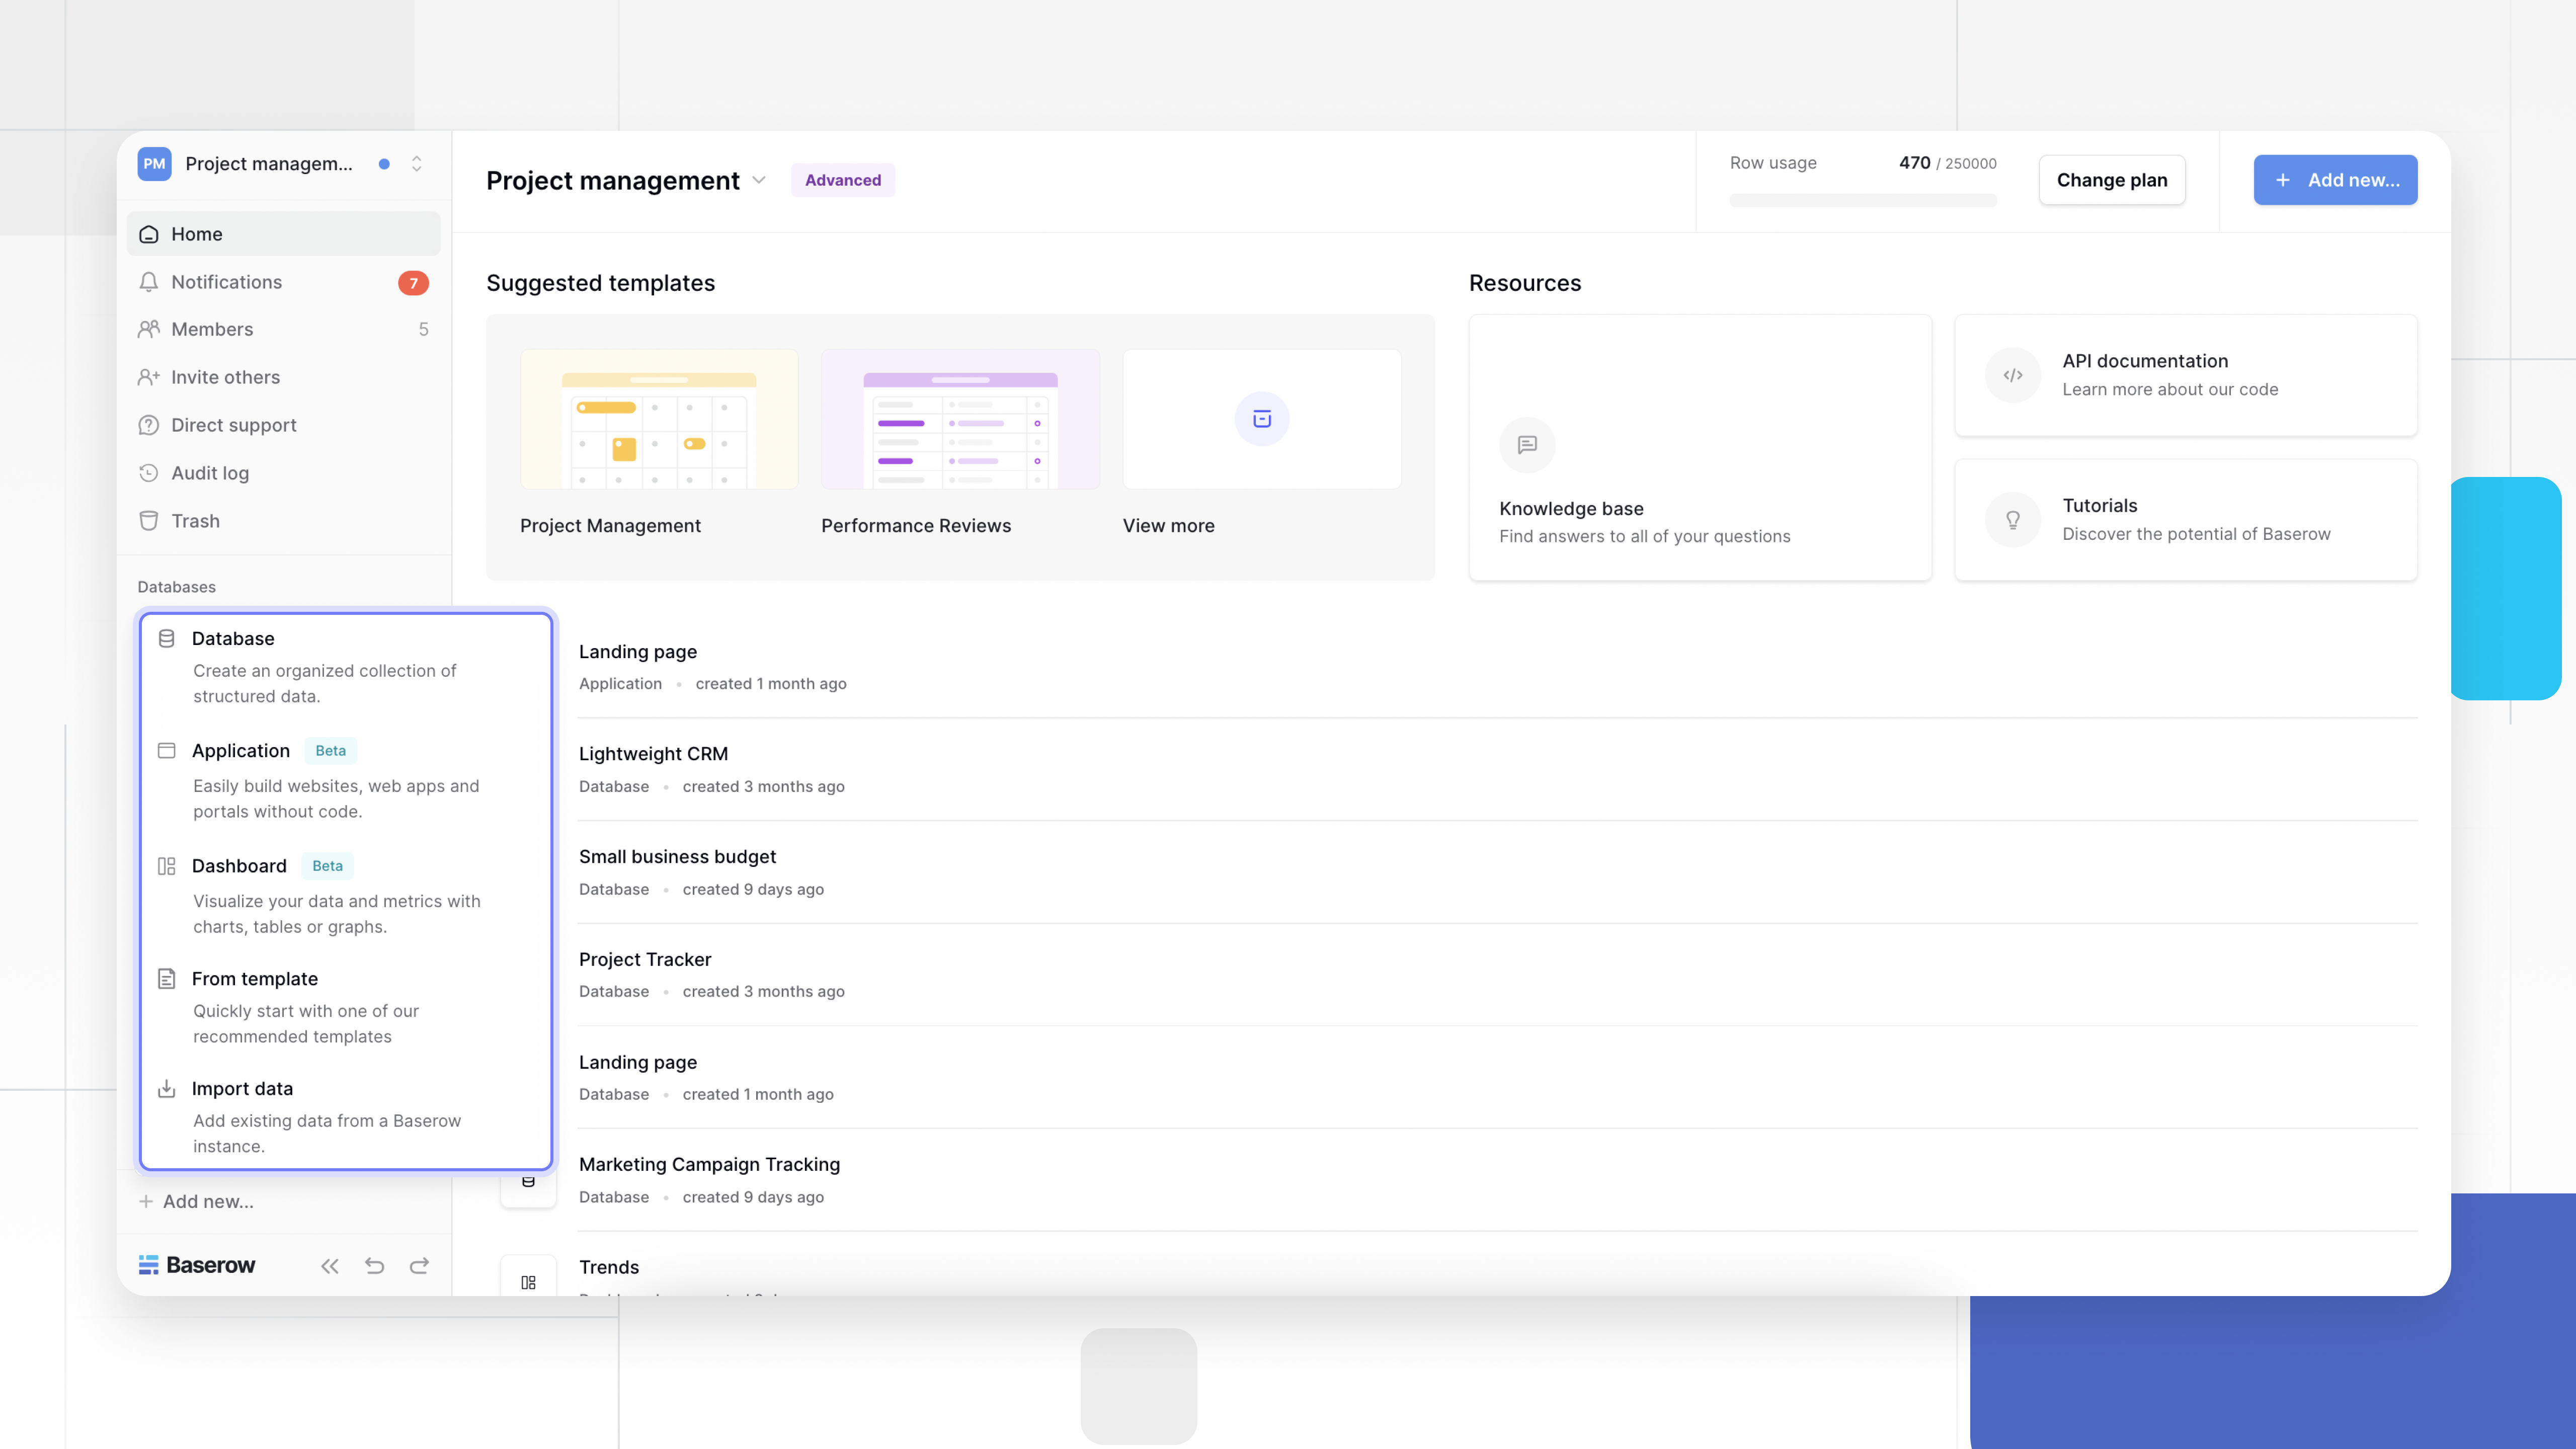Click the Knowledge base chat icon
The height and width of the screenshot is (1449, 2576).
pos(1526,444)
